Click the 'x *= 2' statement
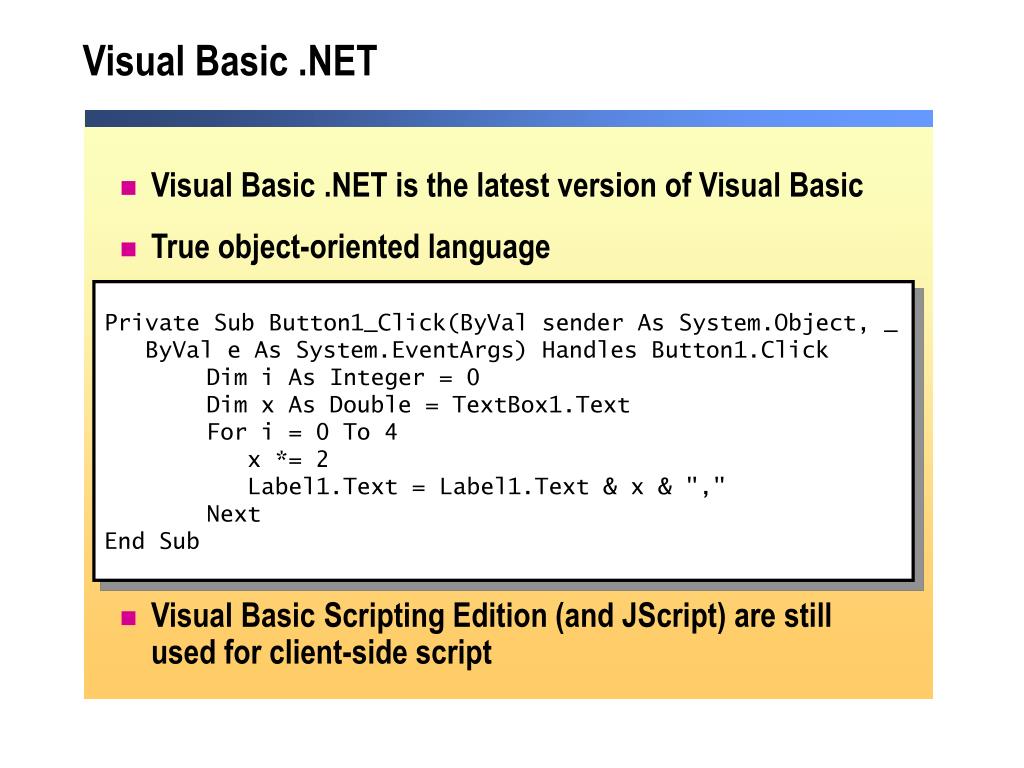Screen dimensions: 1024x768 pos(288,460)
